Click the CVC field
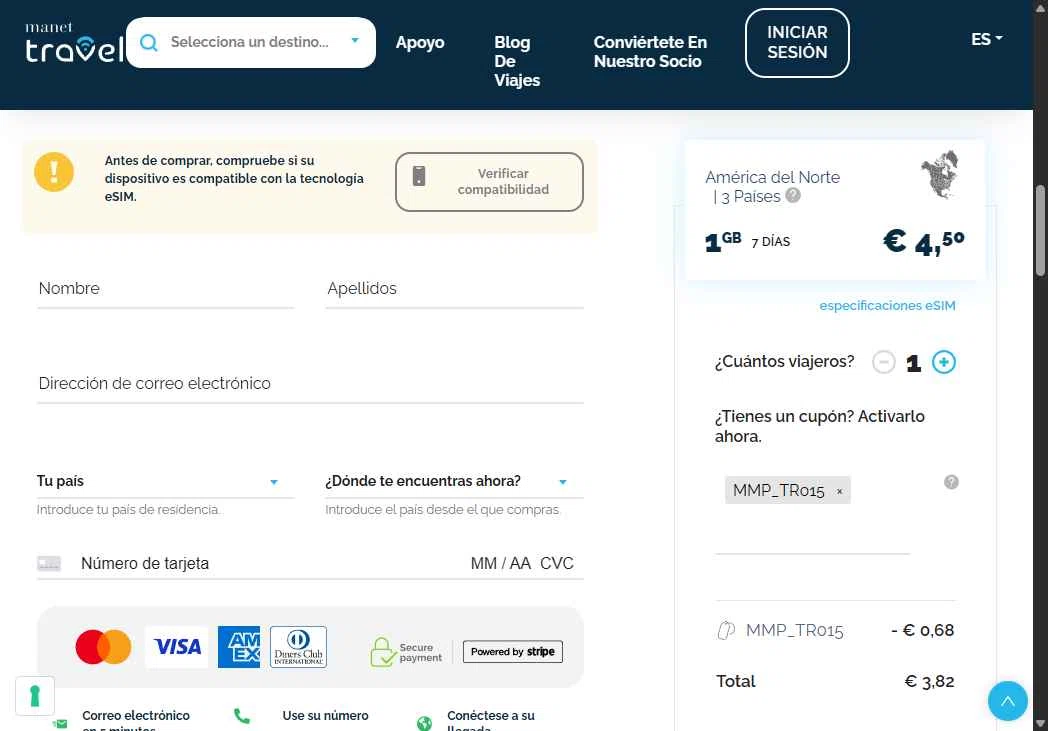This screenshot has width=1048, height=731. click(x=557, y=563)
